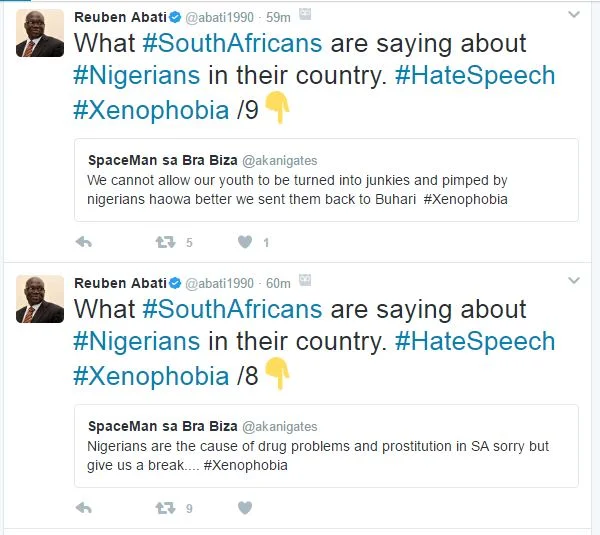The height and width of the screenshot is (535, 600).
Task: Click #HateSpeech hashtag in the first tweet
Action: 474,76
